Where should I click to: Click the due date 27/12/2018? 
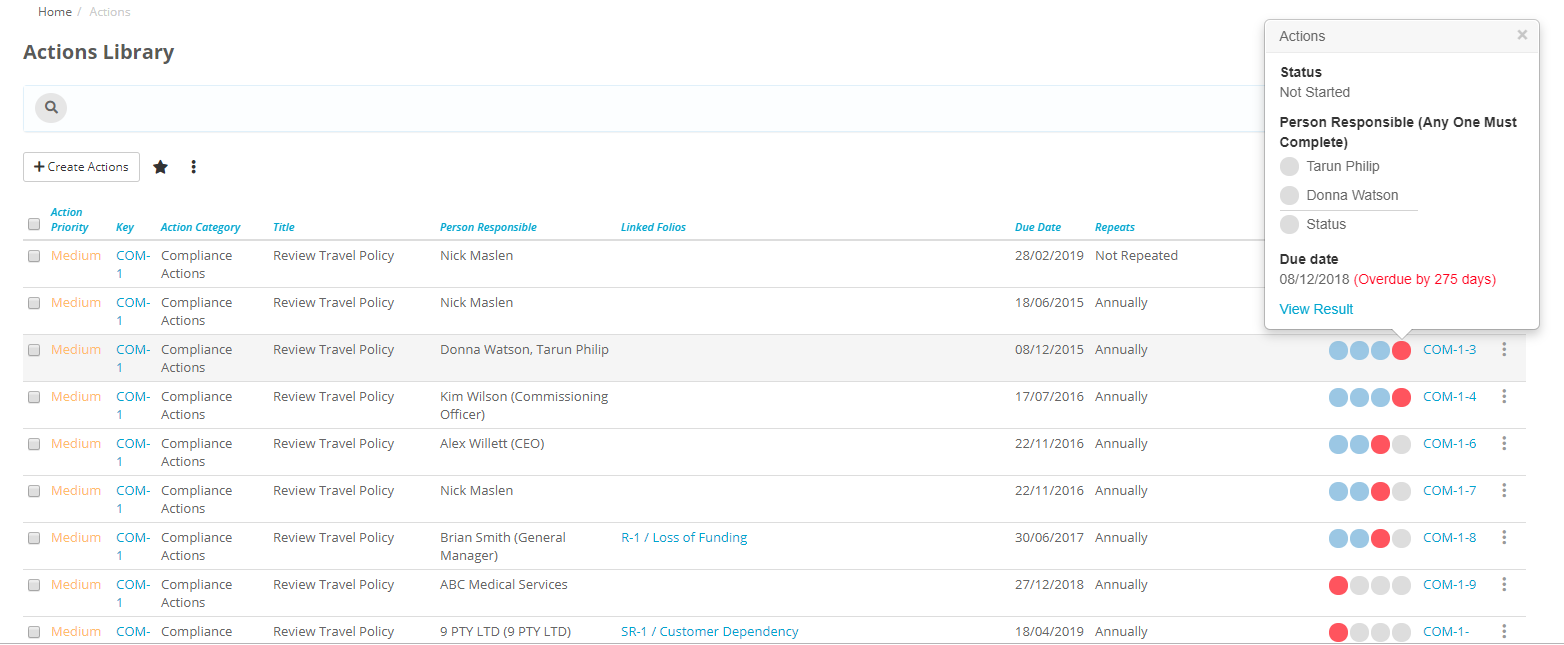[x=1049, y=584]
